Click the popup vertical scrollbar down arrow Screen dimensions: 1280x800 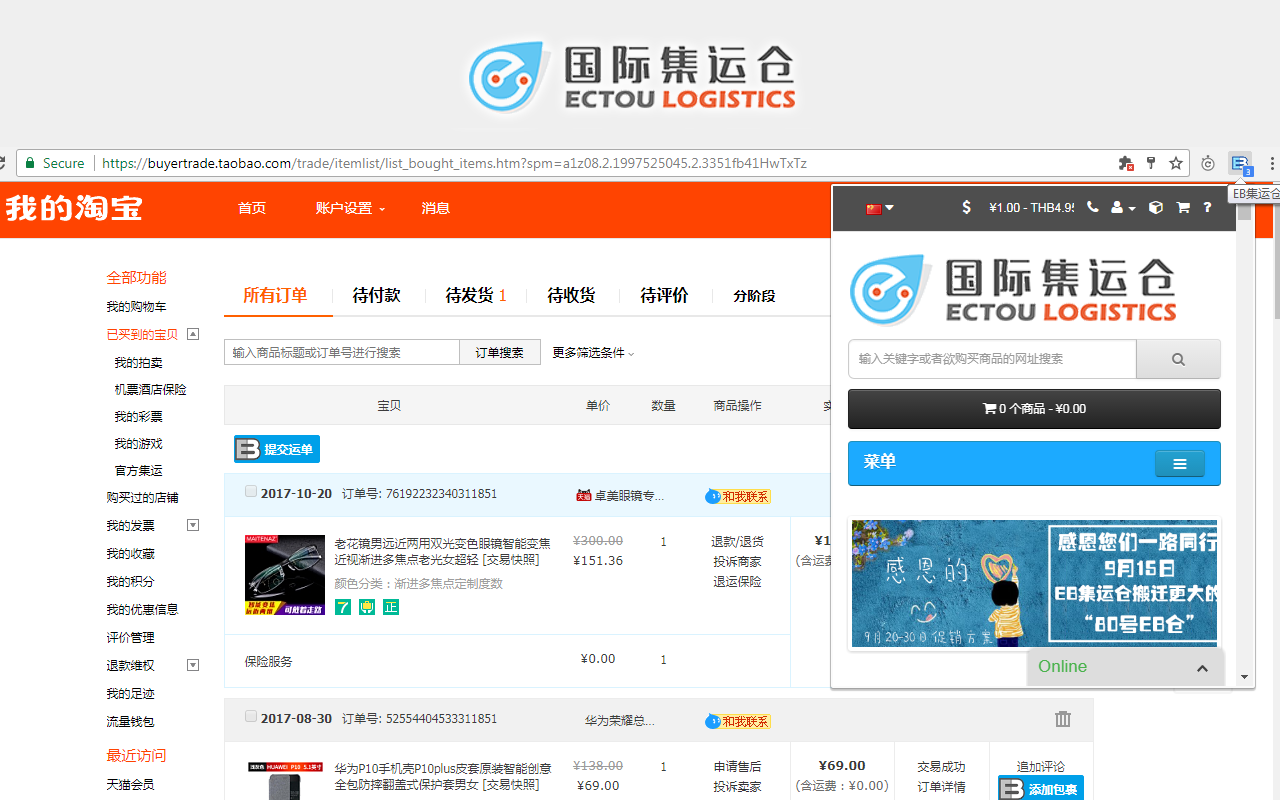1245,678
